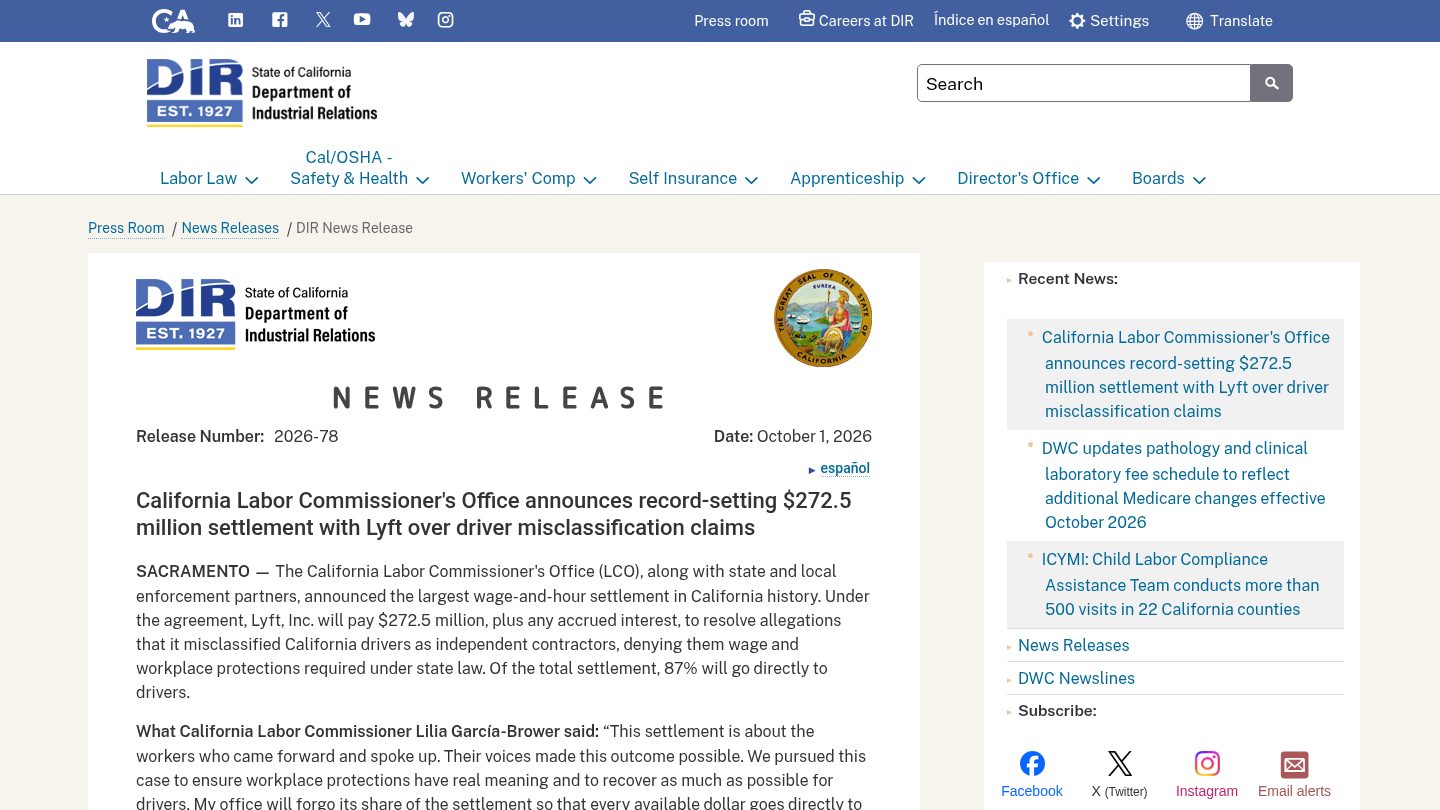Click the Careers at DIR briefcase icon

click(x=806, y=19)
